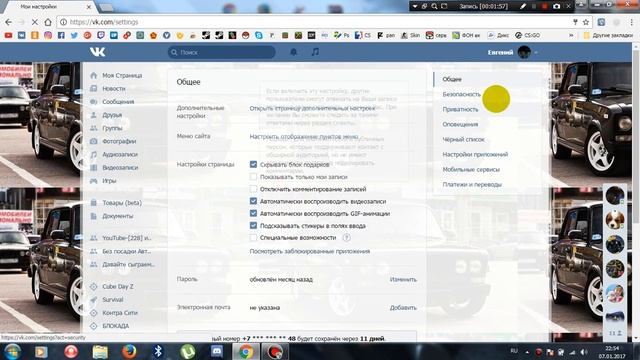This screenshot has height=360, width=640.
Task: Open uTorrent from the taskbar
Action: (187, 351)
